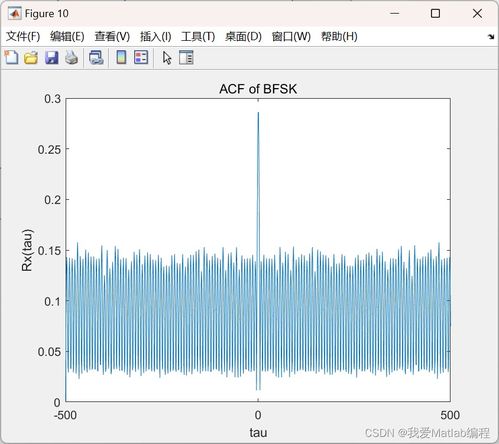Expand the 工具(T) menu
Screen dimensions: 499x444
pyautogui.click(x=198, y=36)
